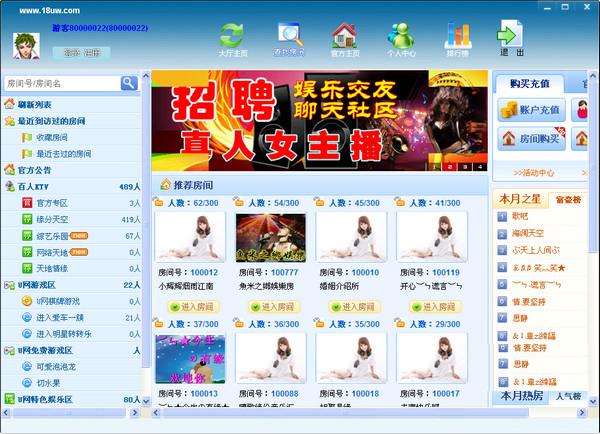Click the rank 1 badge beside 歌吧
600x434 pixels.
coord(502,217)
